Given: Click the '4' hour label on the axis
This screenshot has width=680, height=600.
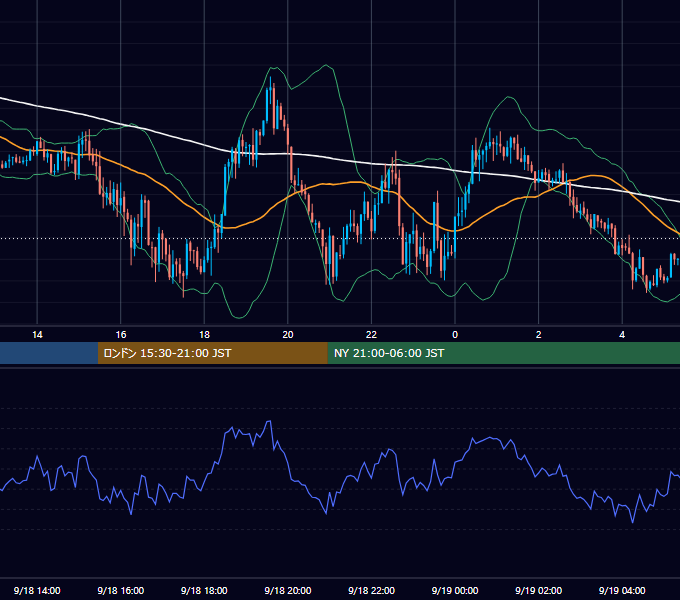Looking at the screenshot, I should tap(622, 335).
